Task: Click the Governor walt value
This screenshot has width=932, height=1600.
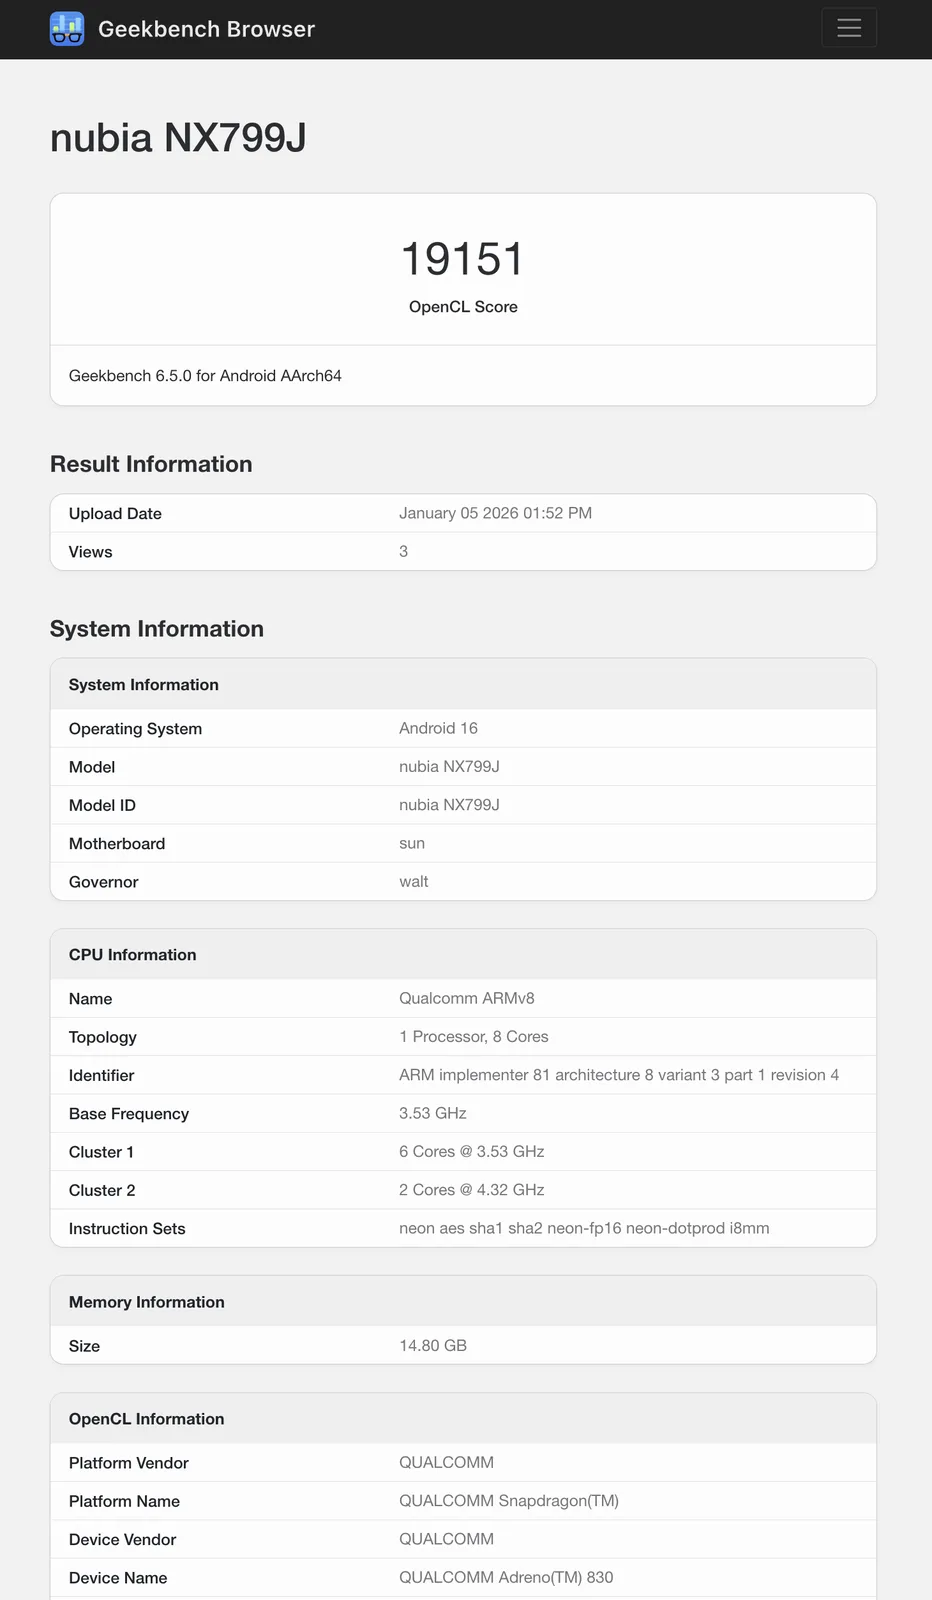Action: 413,881
